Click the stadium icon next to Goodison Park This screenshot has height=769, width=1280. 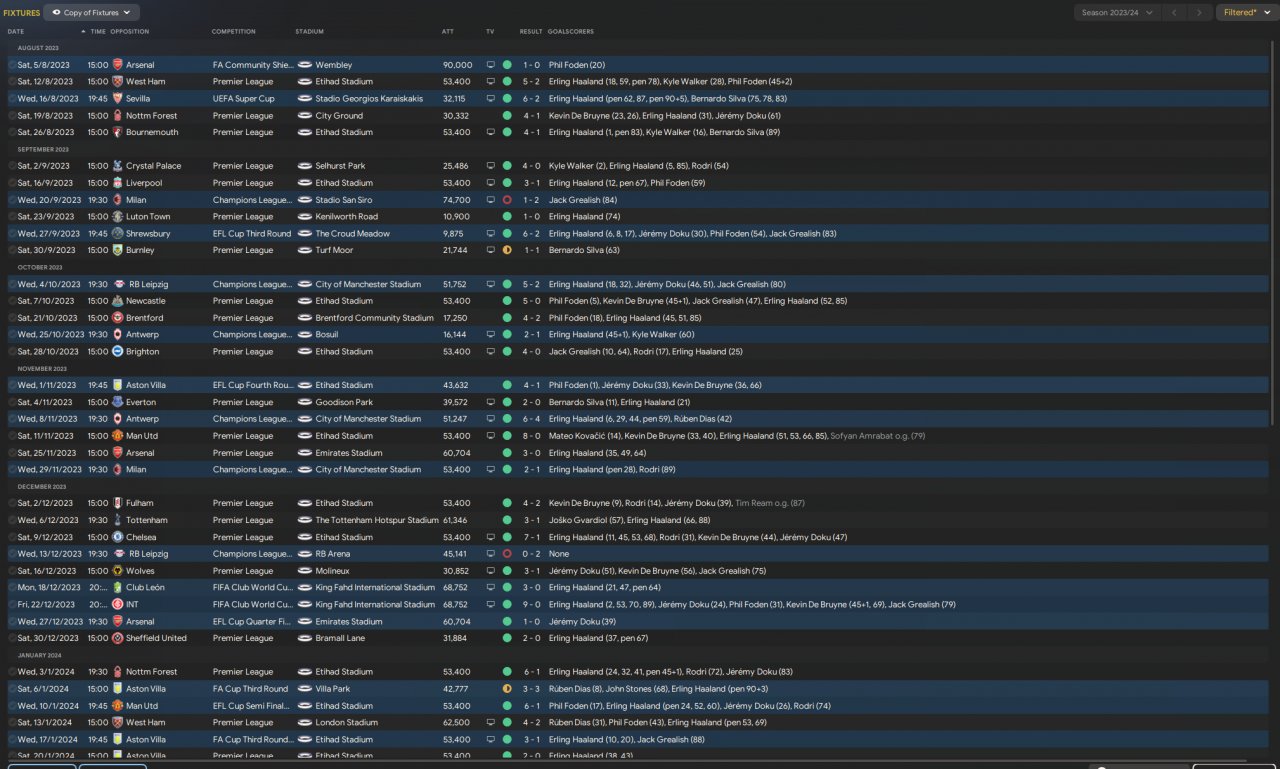point(305,402)
